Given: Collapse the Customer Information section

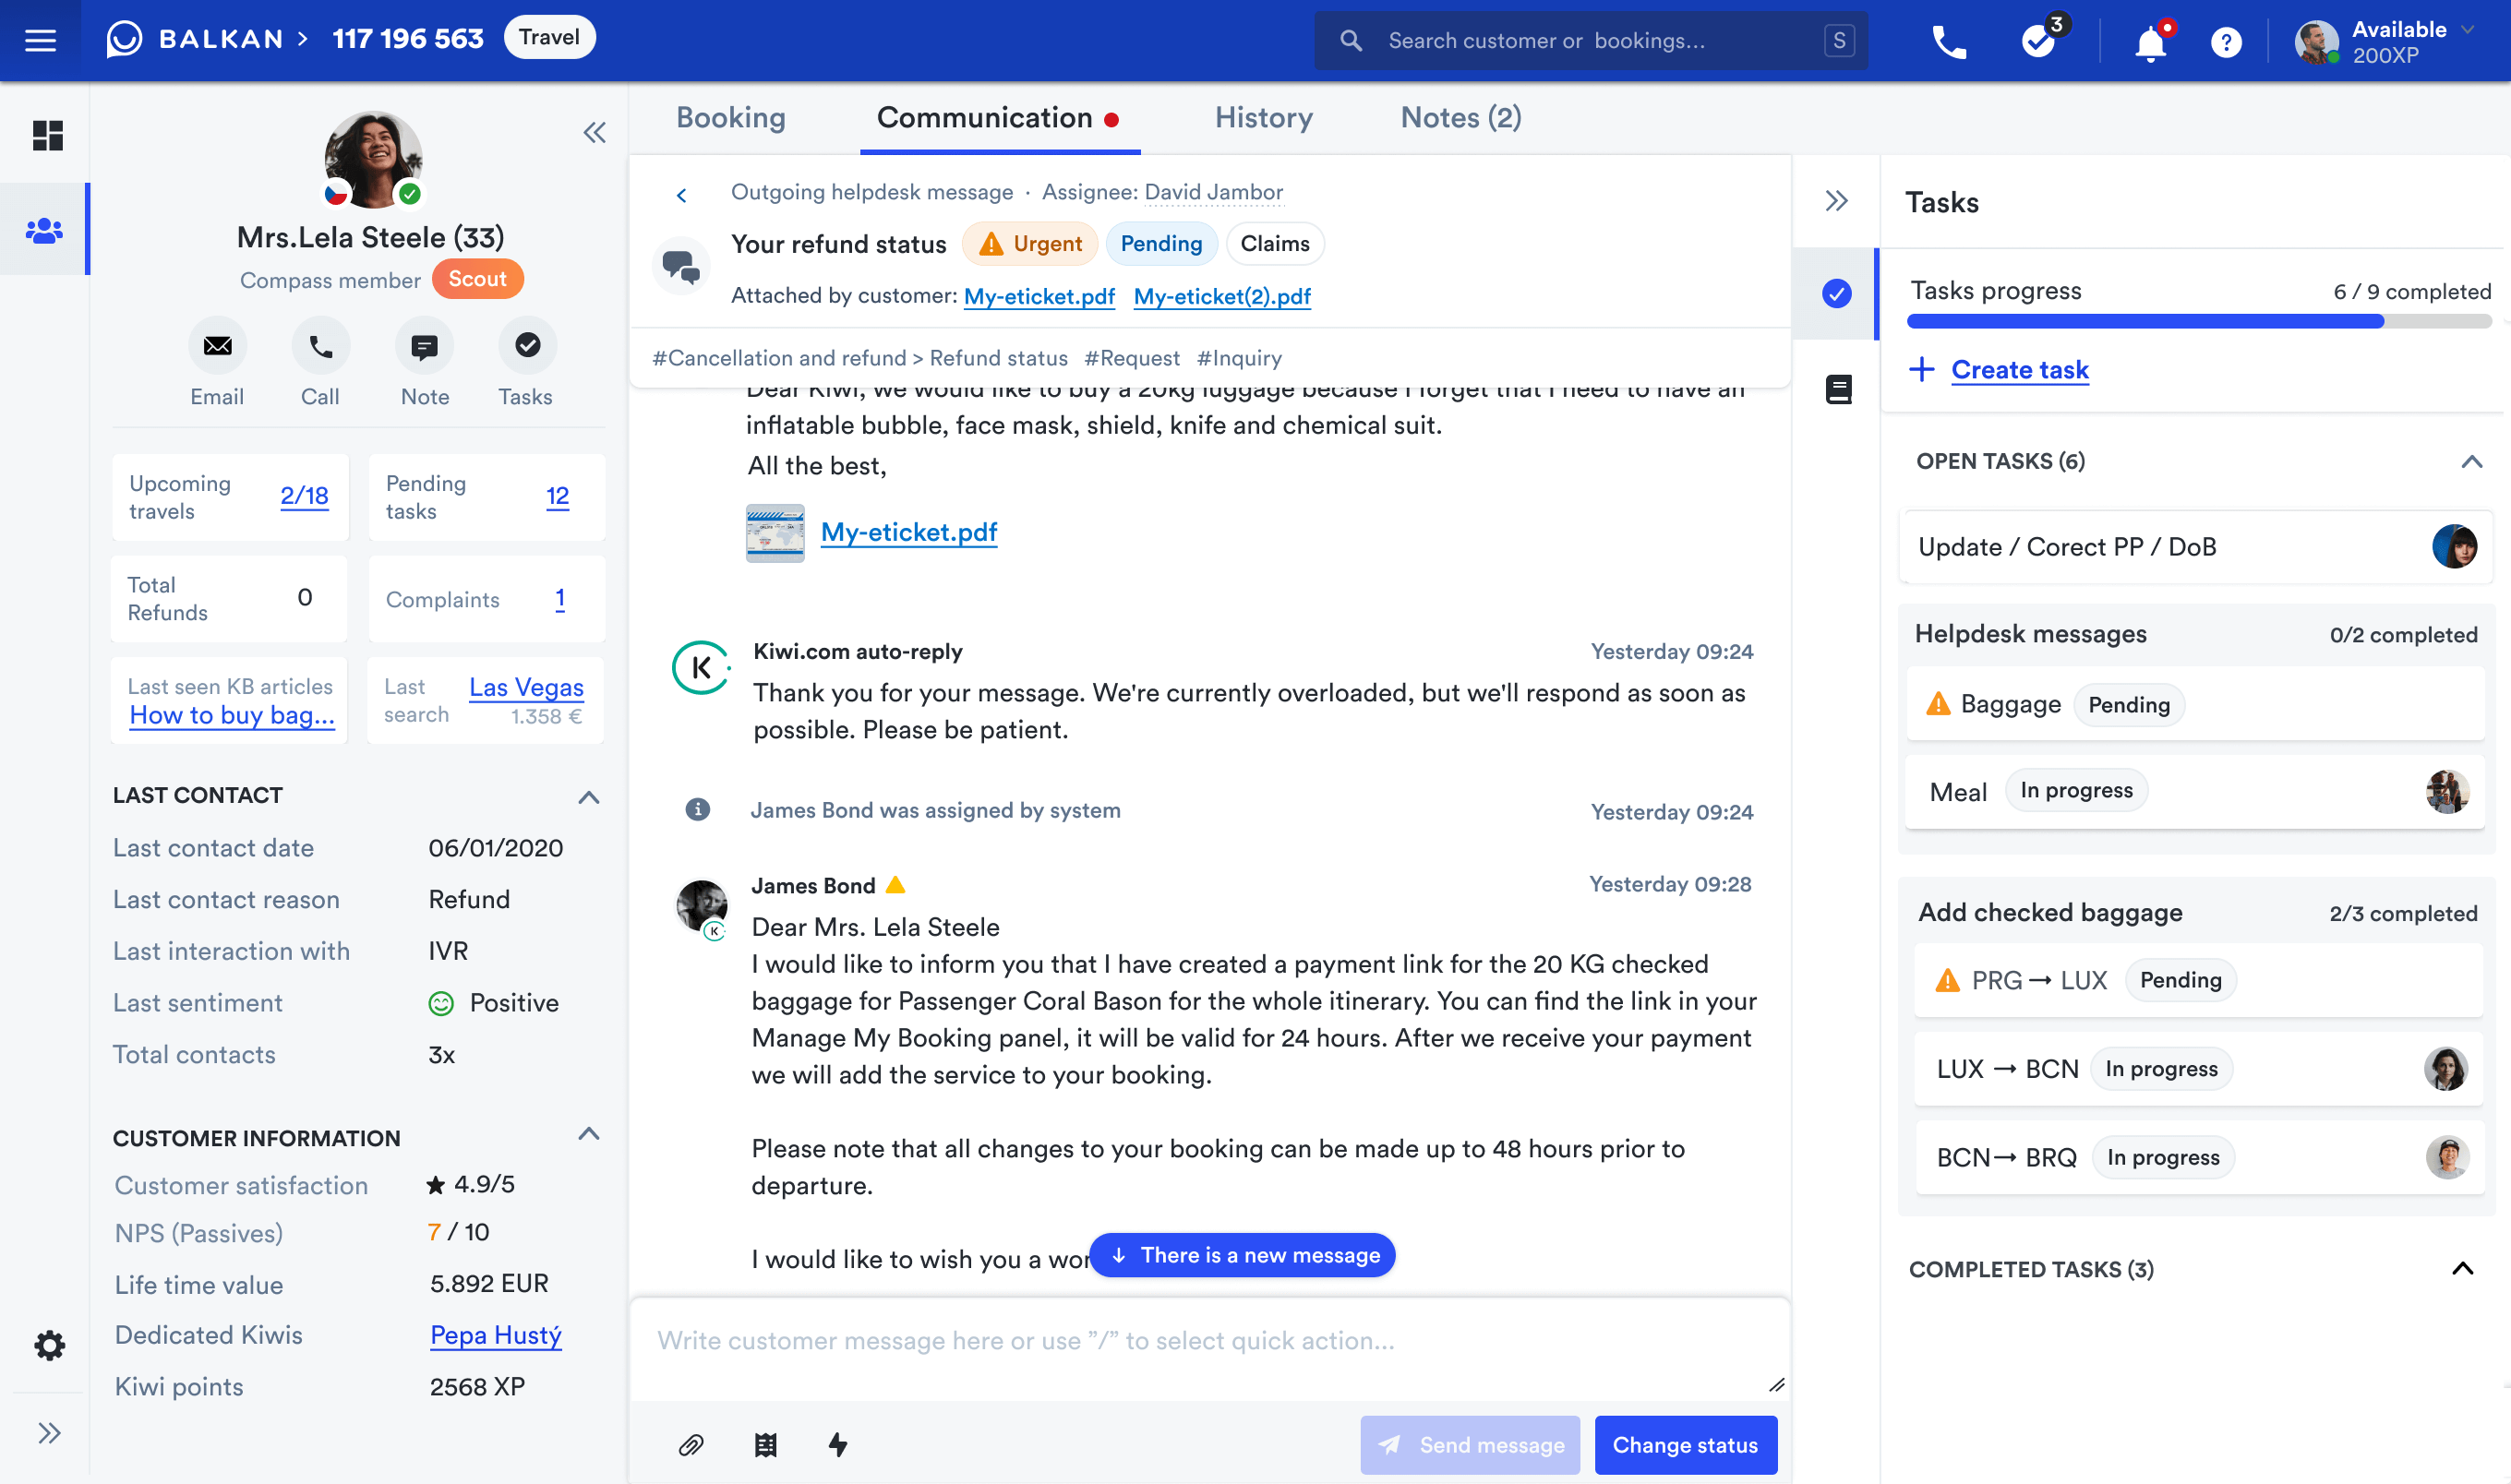Looking at the screenshot, I should pos(588,1133).
